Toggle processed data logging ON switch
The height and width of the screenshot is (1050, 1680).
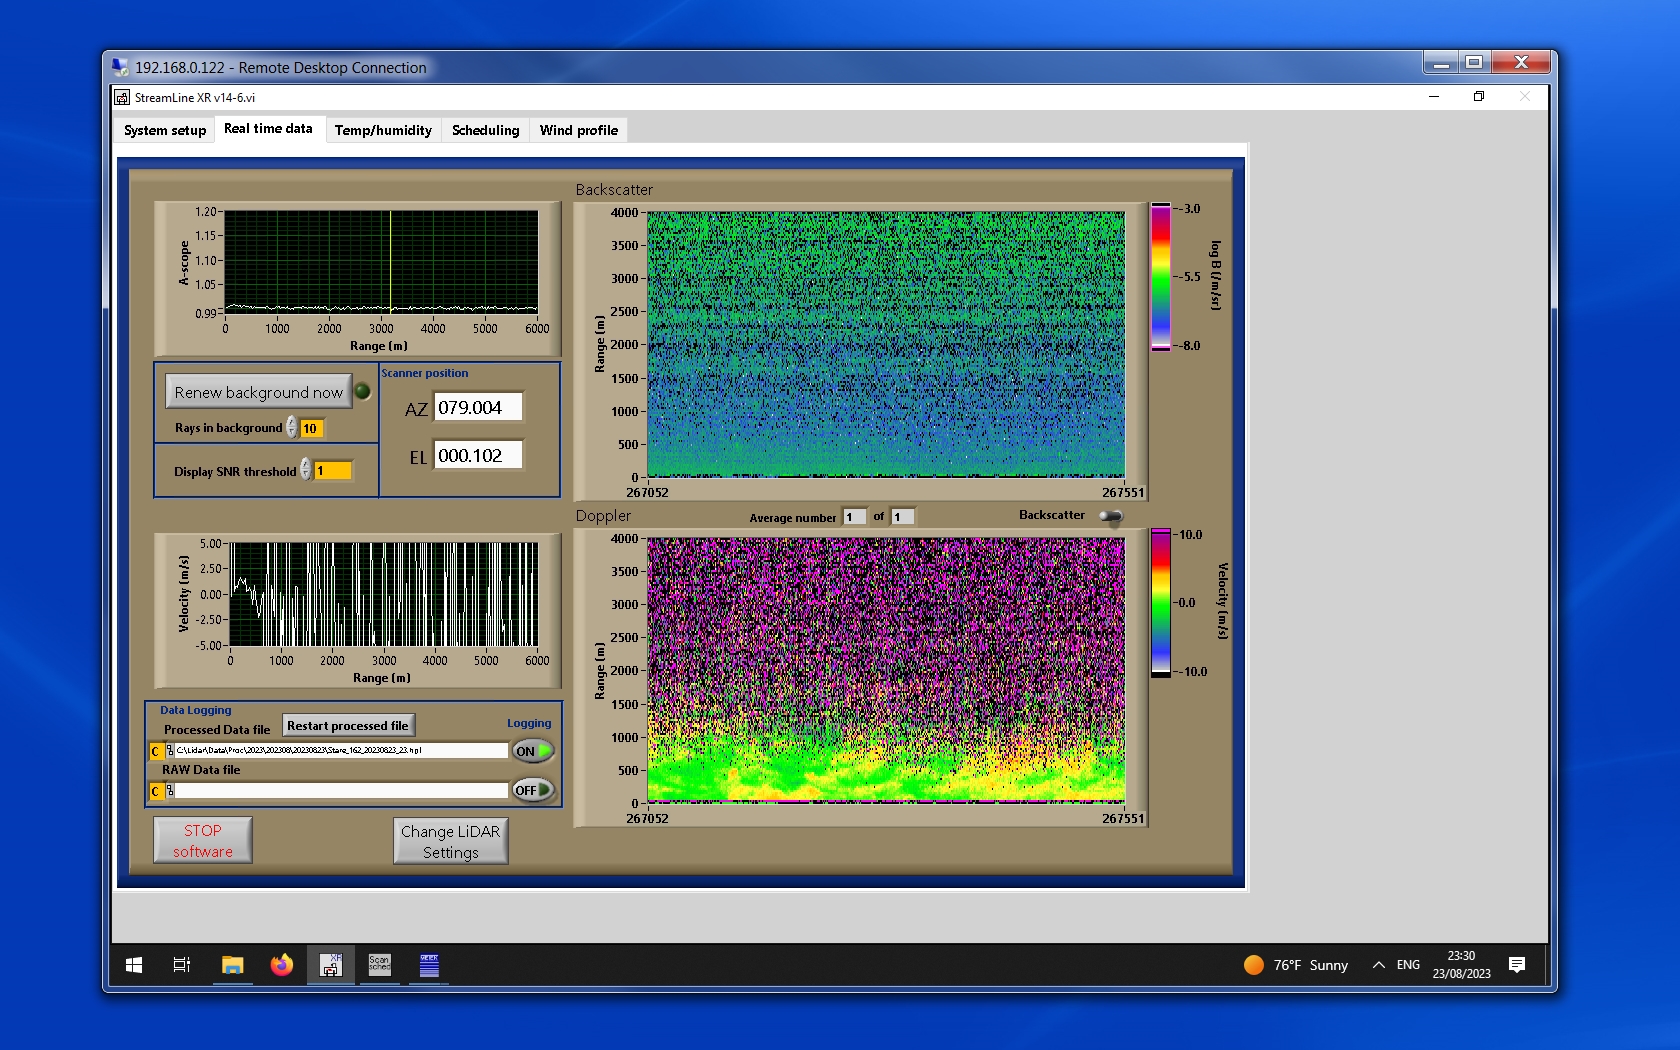click(x=533, y=751)
